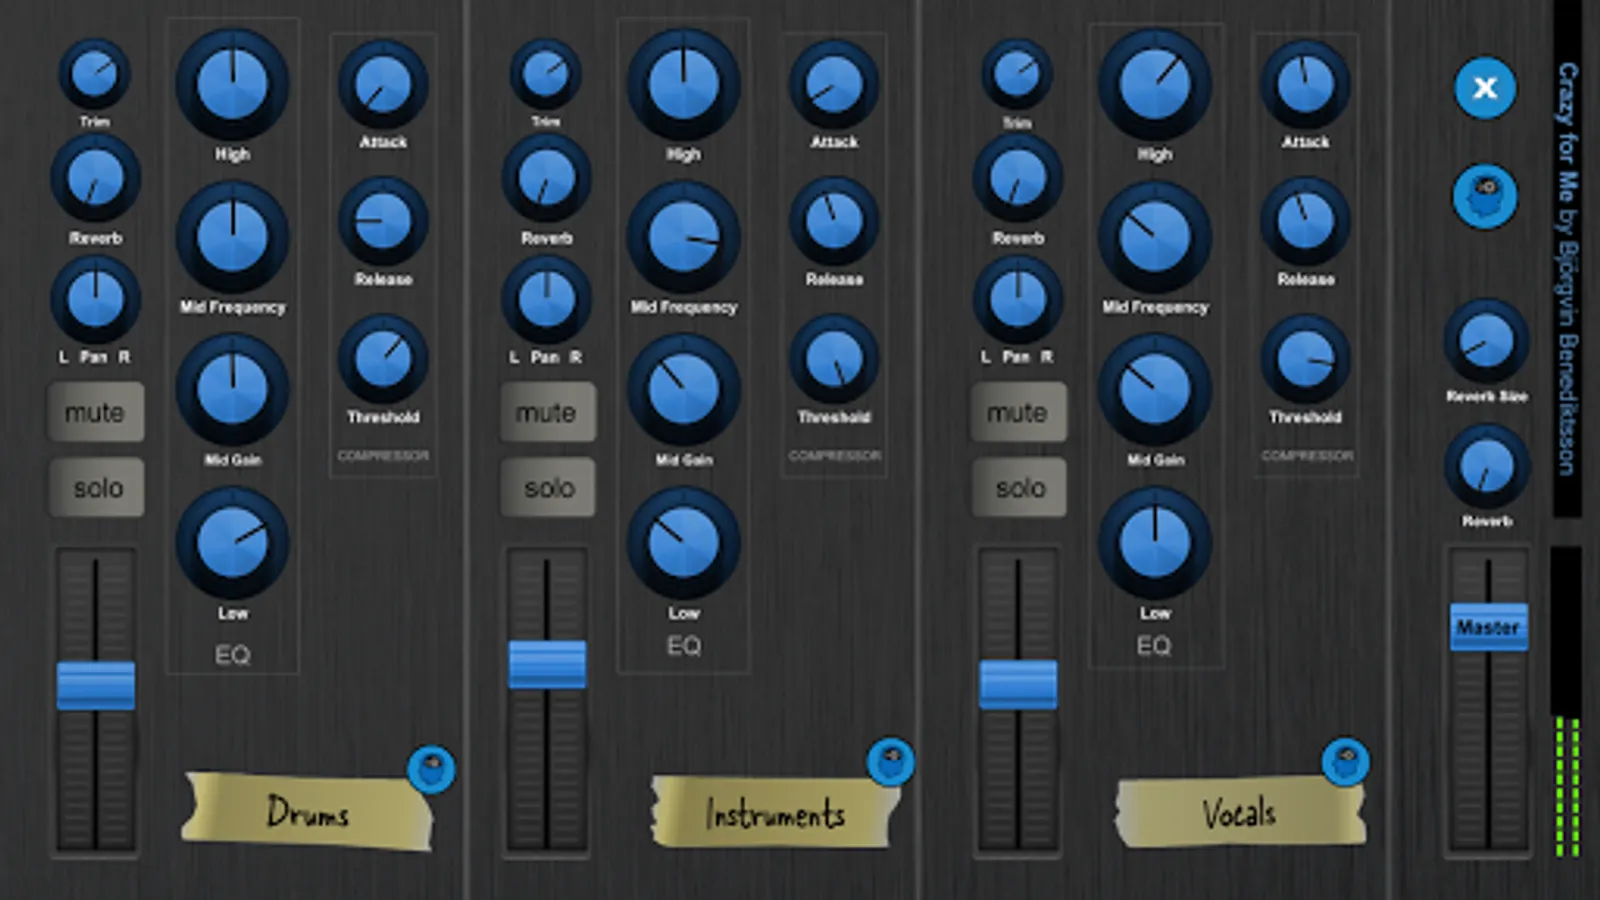Click the Instruments compressor Release knob

tap(834, 222)
